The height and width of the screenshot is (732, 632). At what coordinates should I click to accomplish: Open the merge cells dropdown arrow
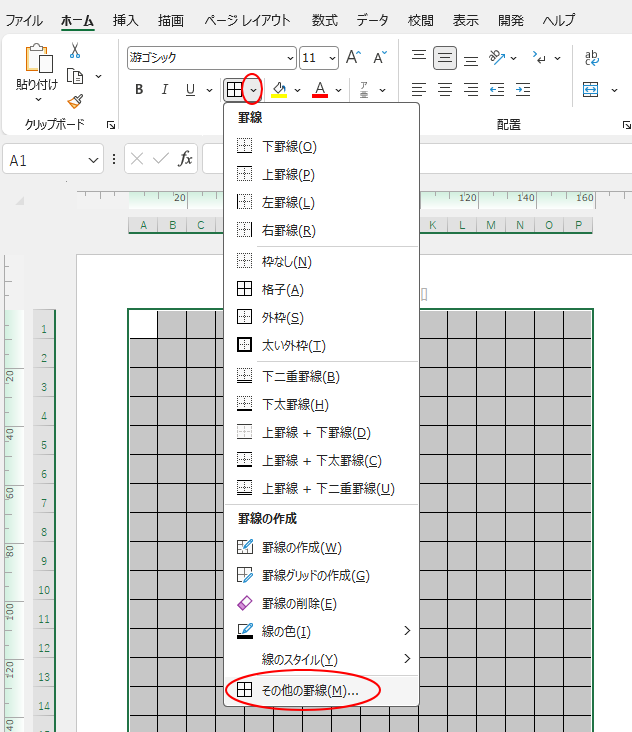pos(614,90)
